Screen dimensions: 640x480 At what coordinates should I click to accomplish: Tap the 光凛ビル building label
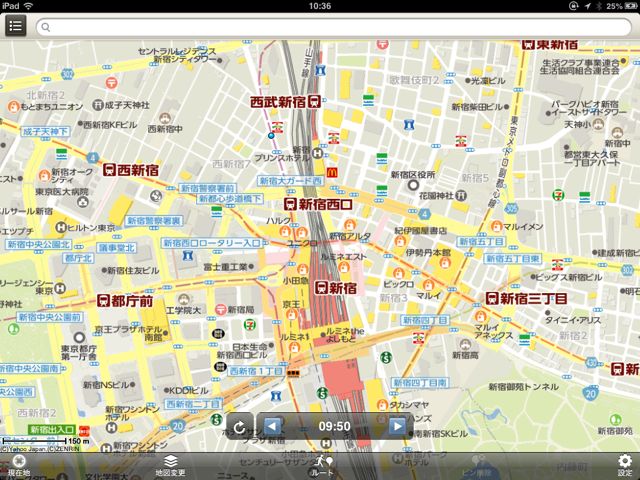[488, 80]
